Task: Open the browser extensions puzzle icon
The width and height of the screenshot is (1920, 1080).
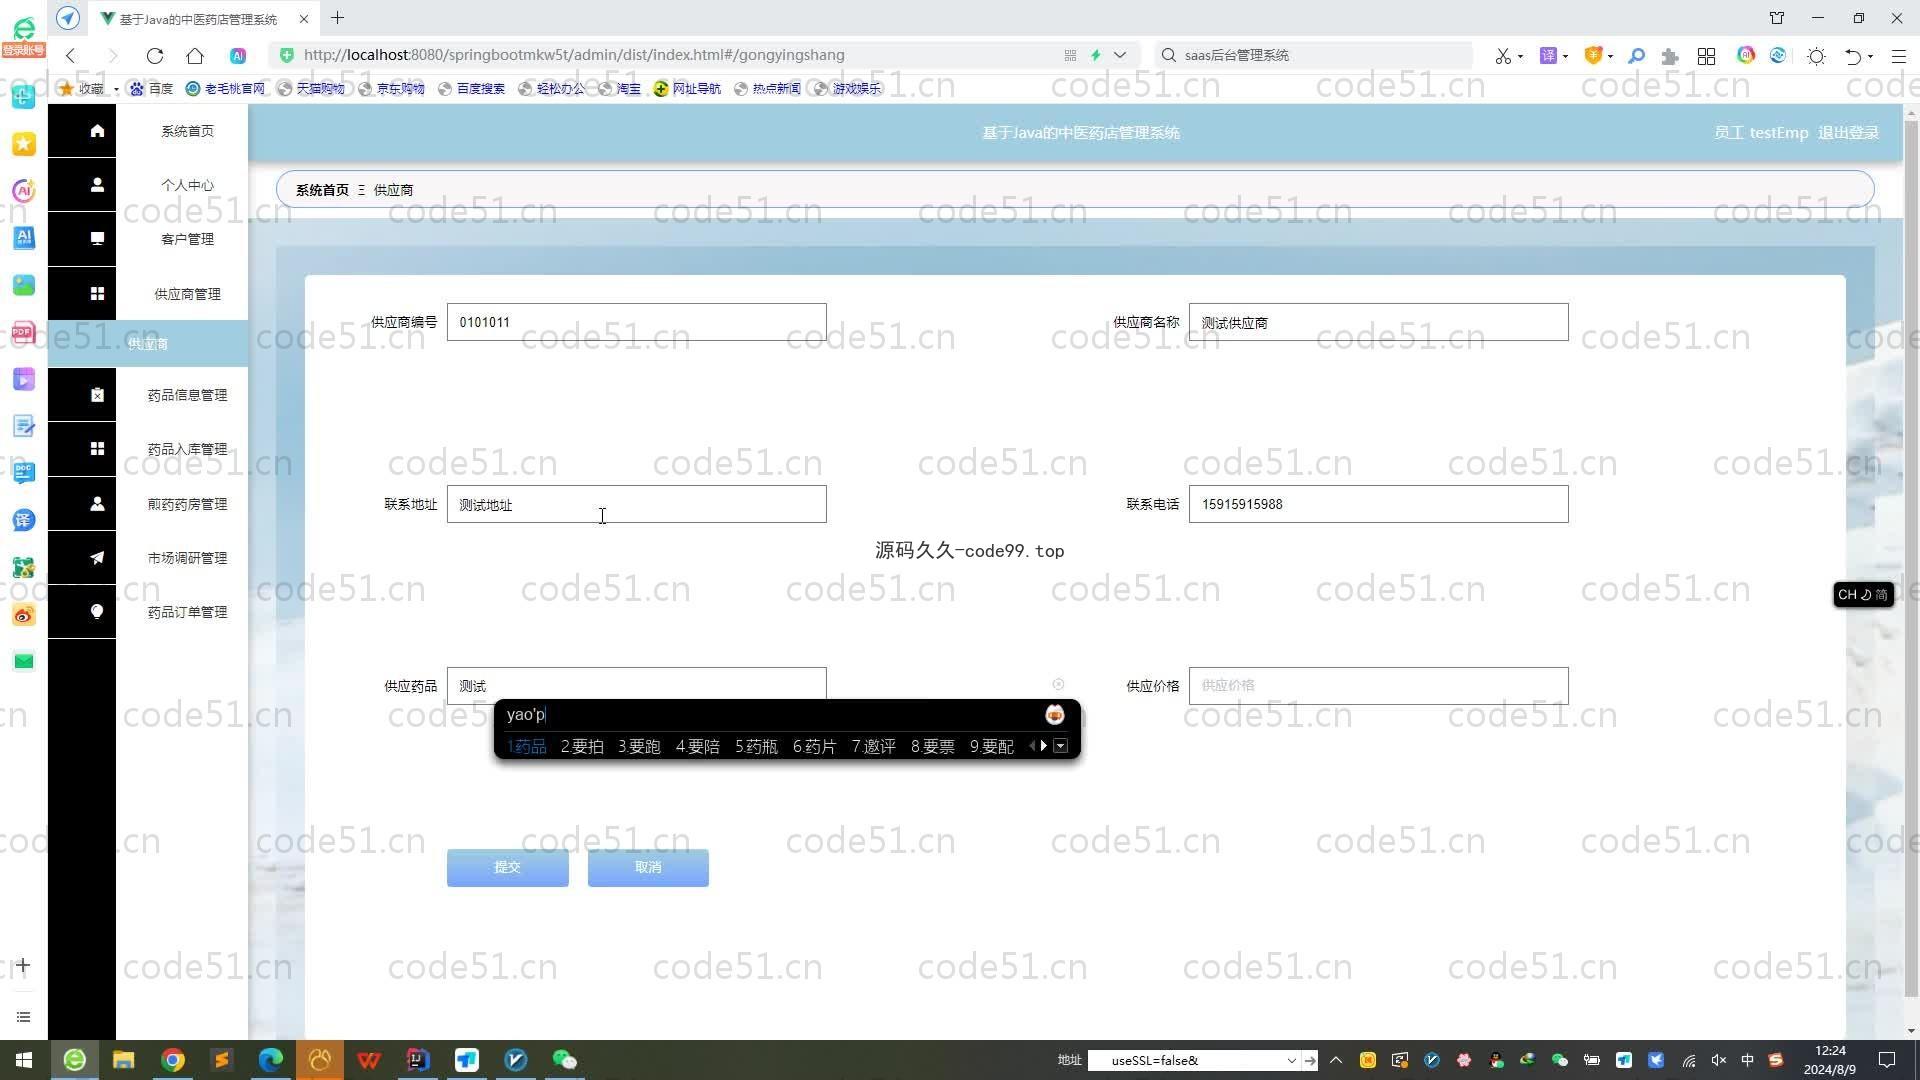Action: (x=1669, y=56)
